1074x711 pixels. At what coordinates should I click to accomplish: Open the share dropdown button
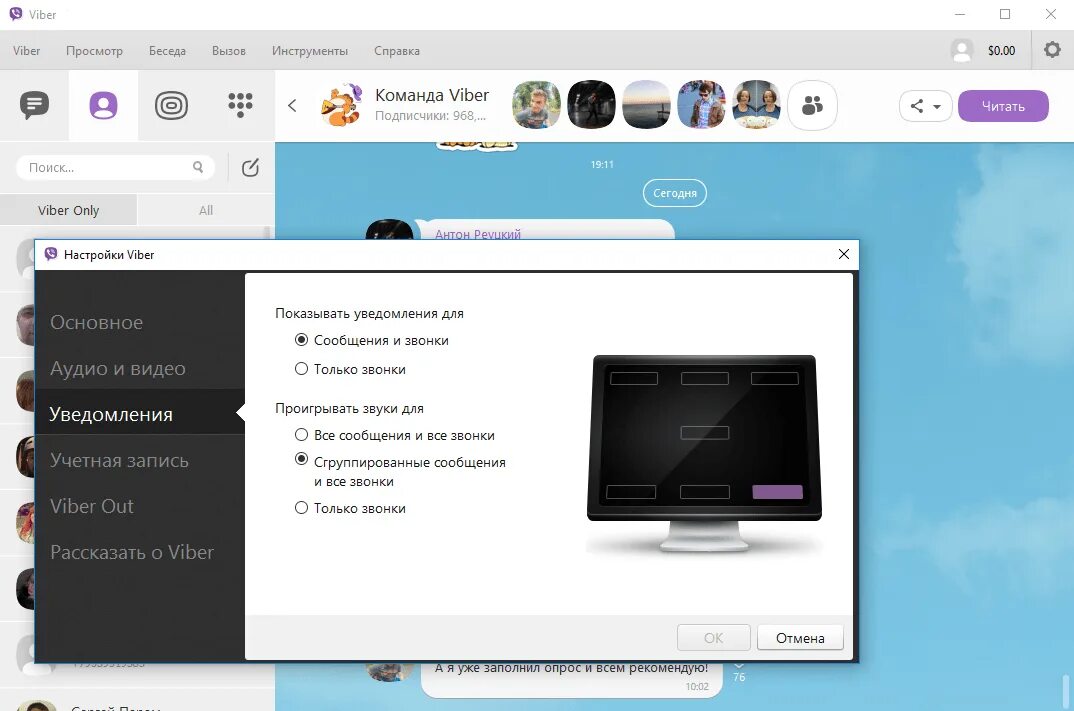(925, 106)
